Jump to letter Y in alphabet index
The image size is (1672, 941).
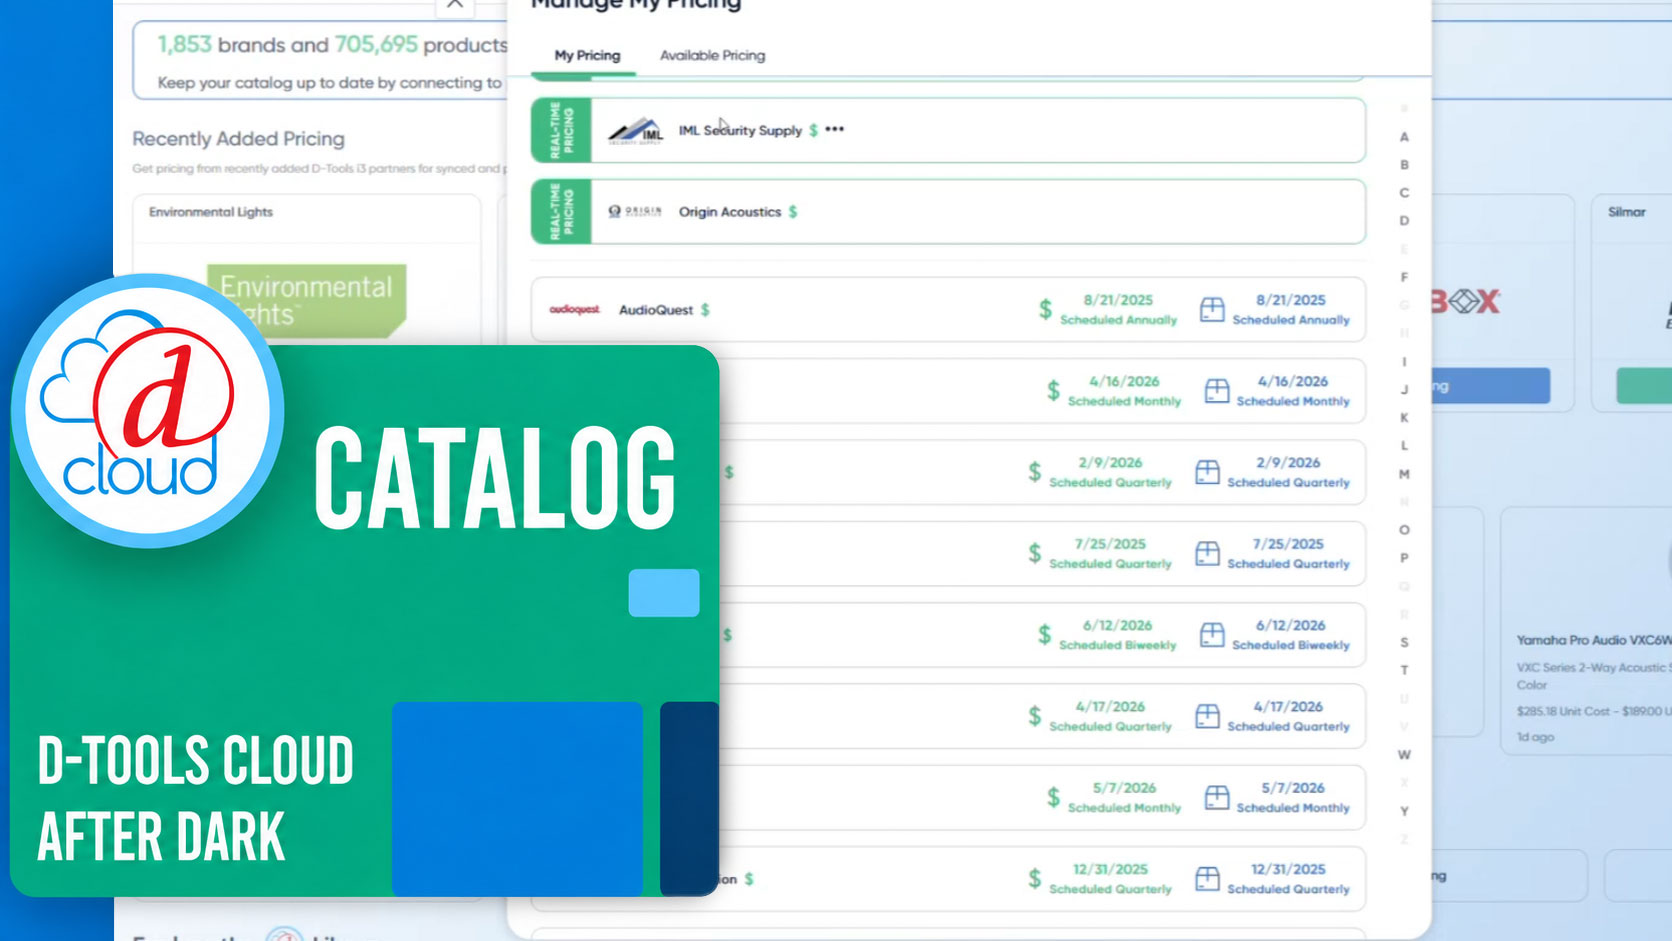pyautogui.click(x=1404, y=811)
